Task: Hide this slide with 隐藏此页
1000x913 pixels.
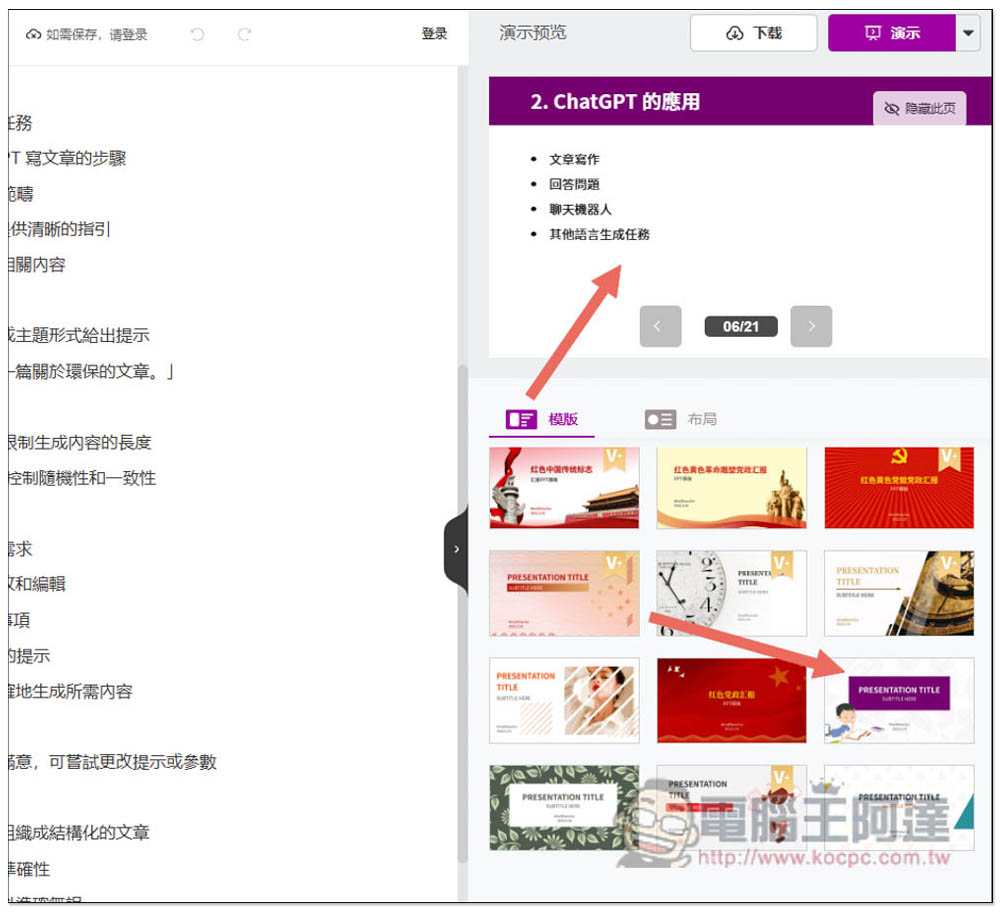Action: 919,108
